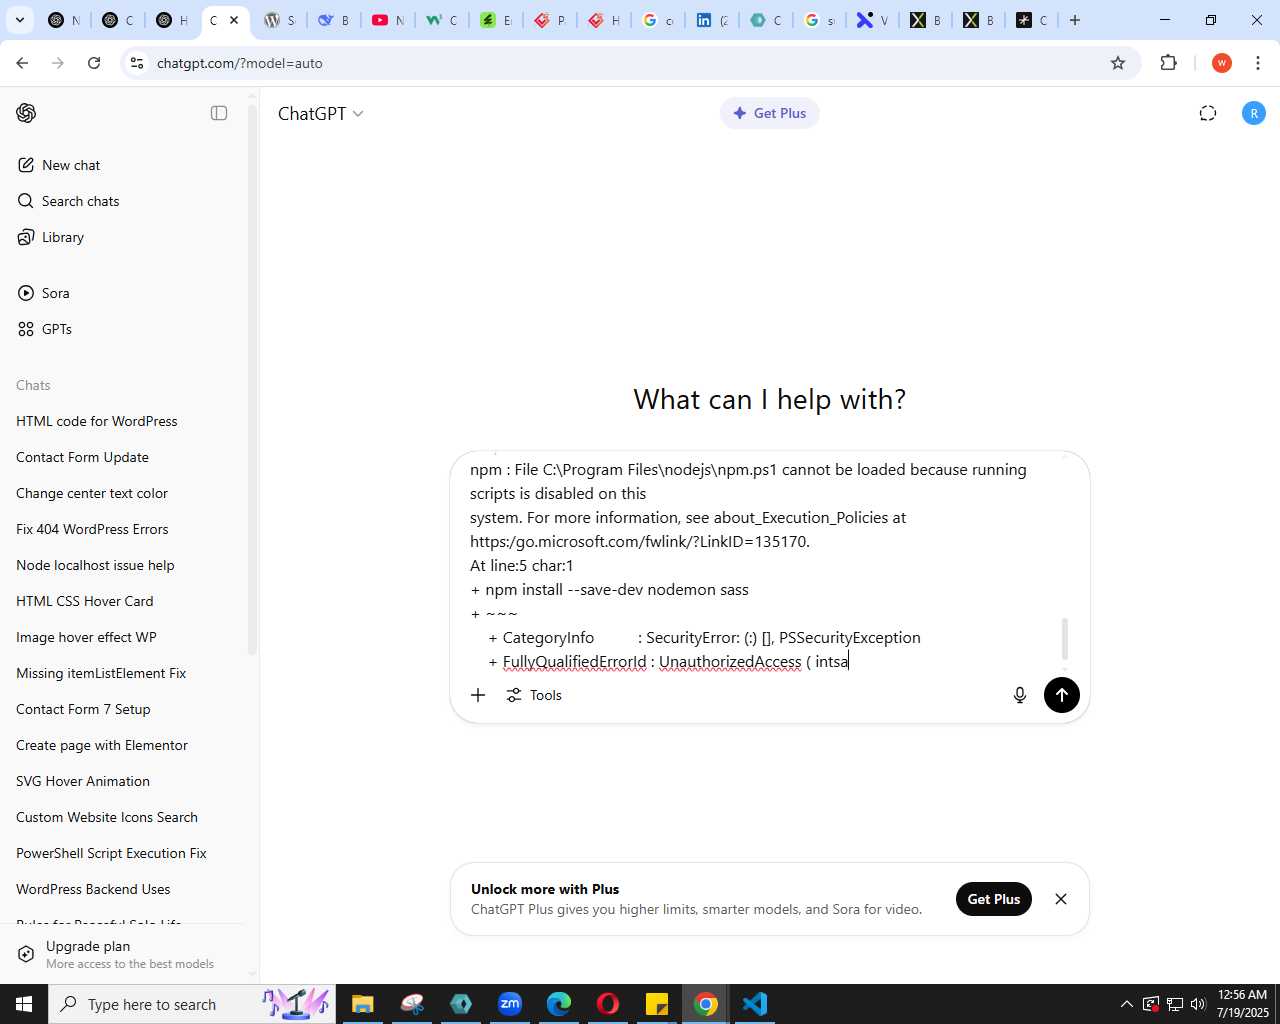The width and height of the screenshot is (1280, 1024).
Task: Click the Get Plus pill at top
Action: tap(770, 113)
